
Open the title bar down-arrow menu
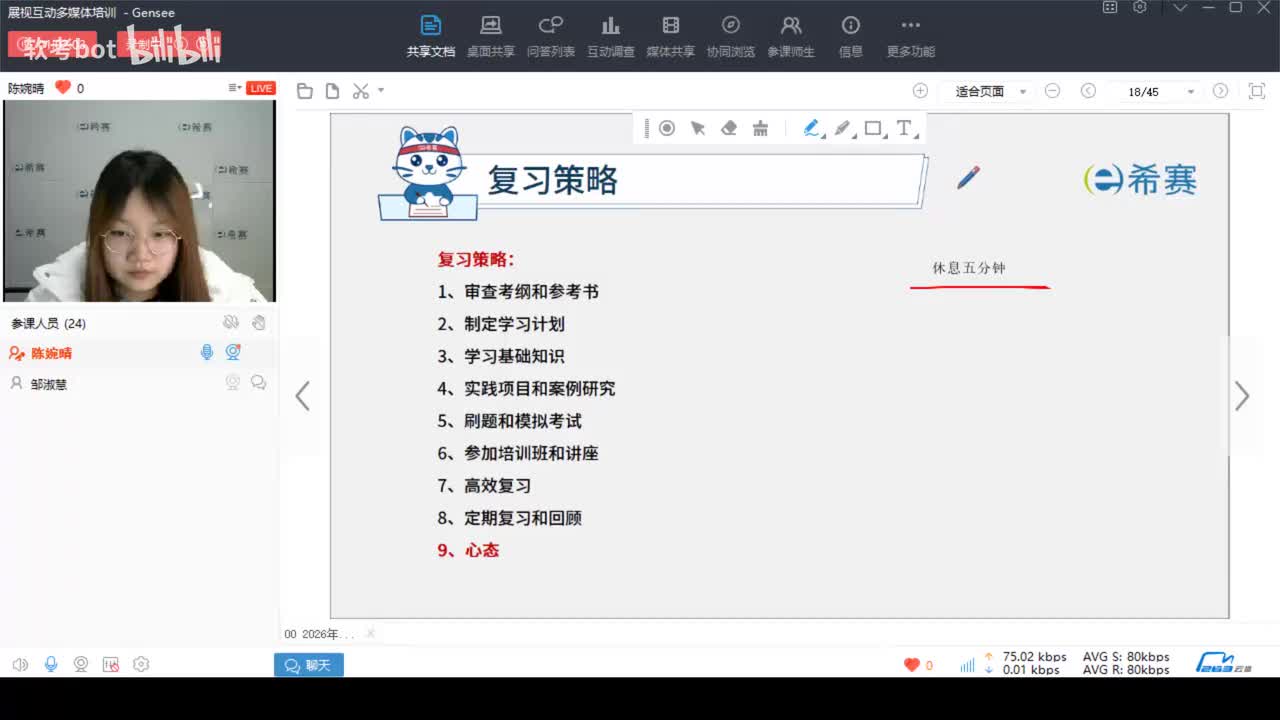pyautogui.click(x=1181, y=8)
